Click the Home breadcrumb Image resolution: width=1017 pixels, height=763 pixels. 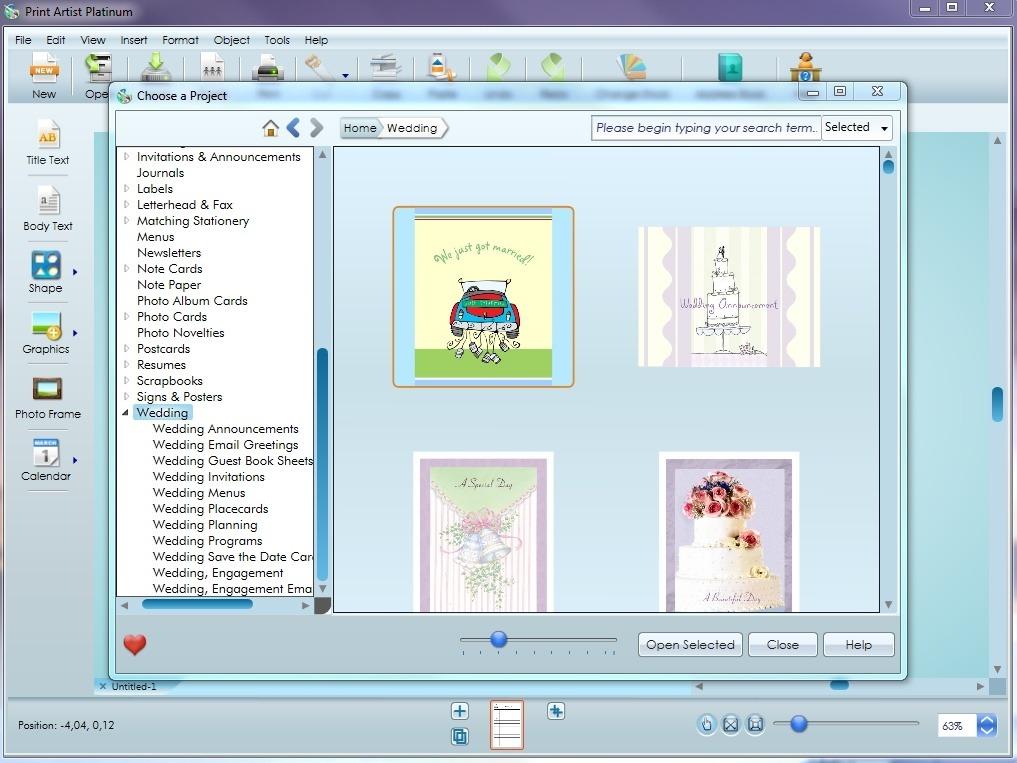tap(360, 128)
